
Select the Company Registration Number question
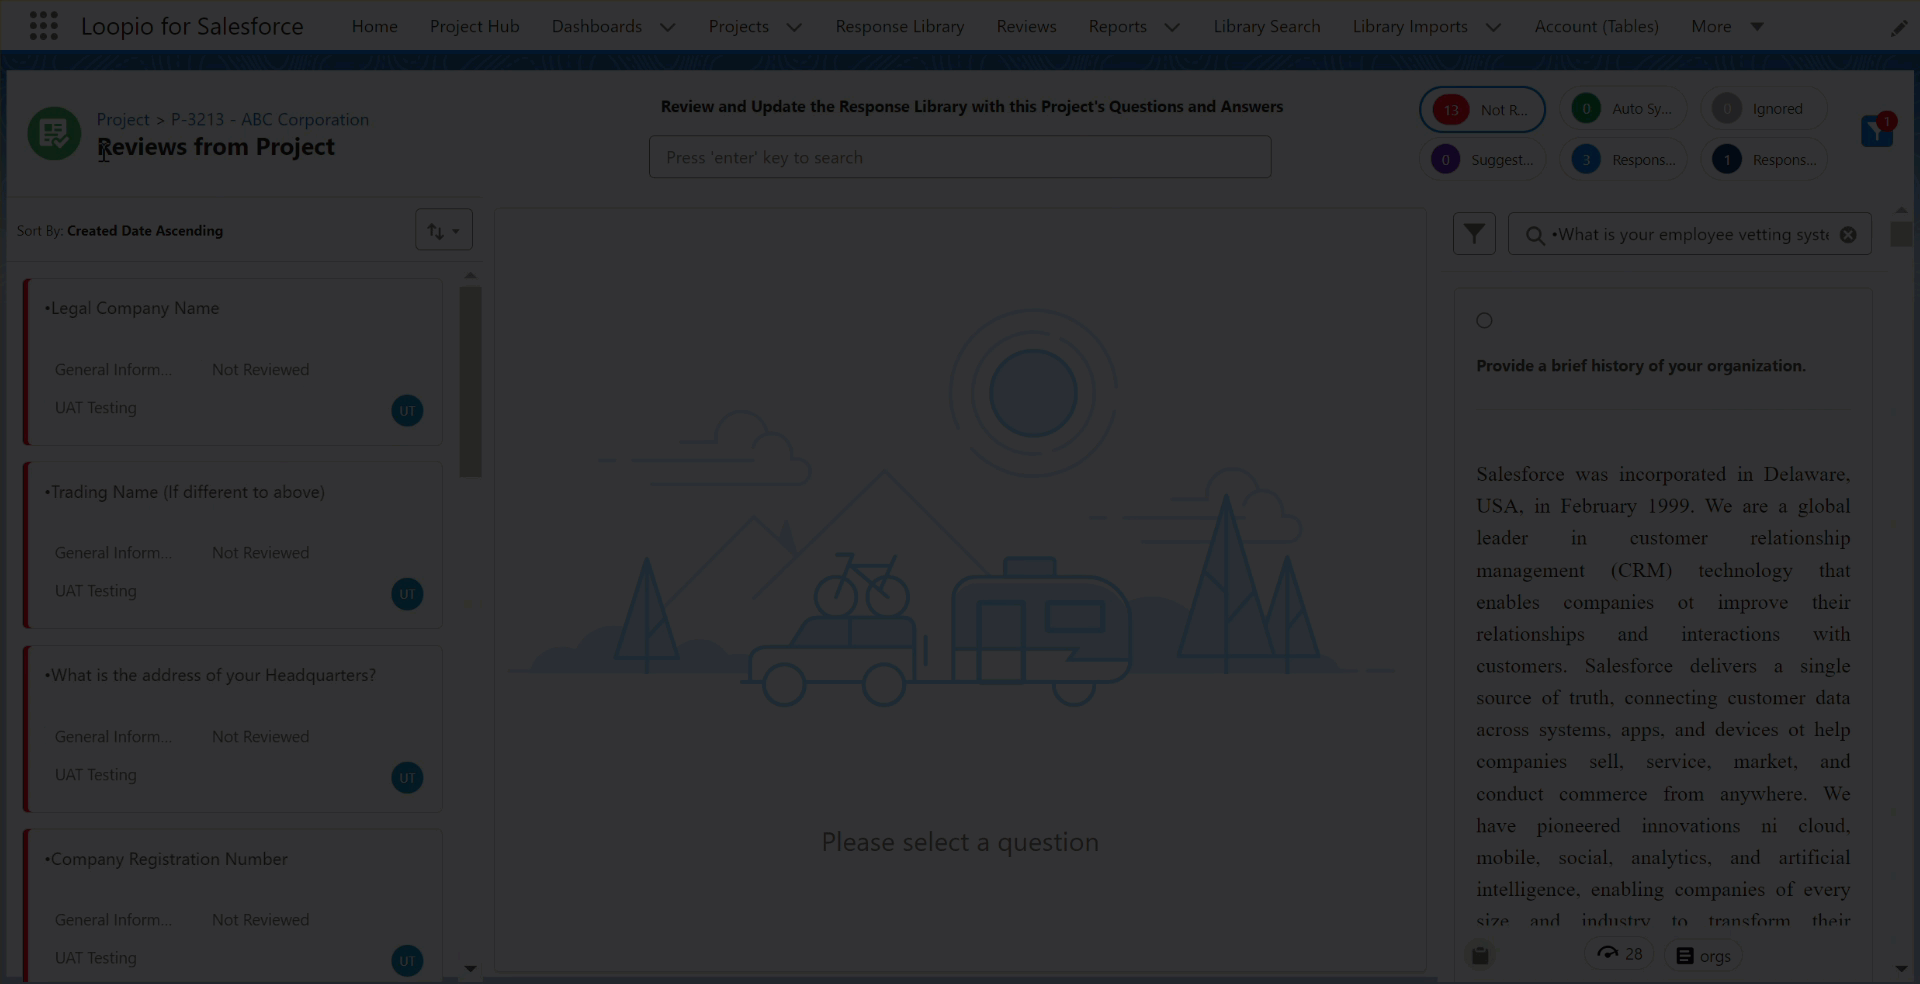point(233,905)
